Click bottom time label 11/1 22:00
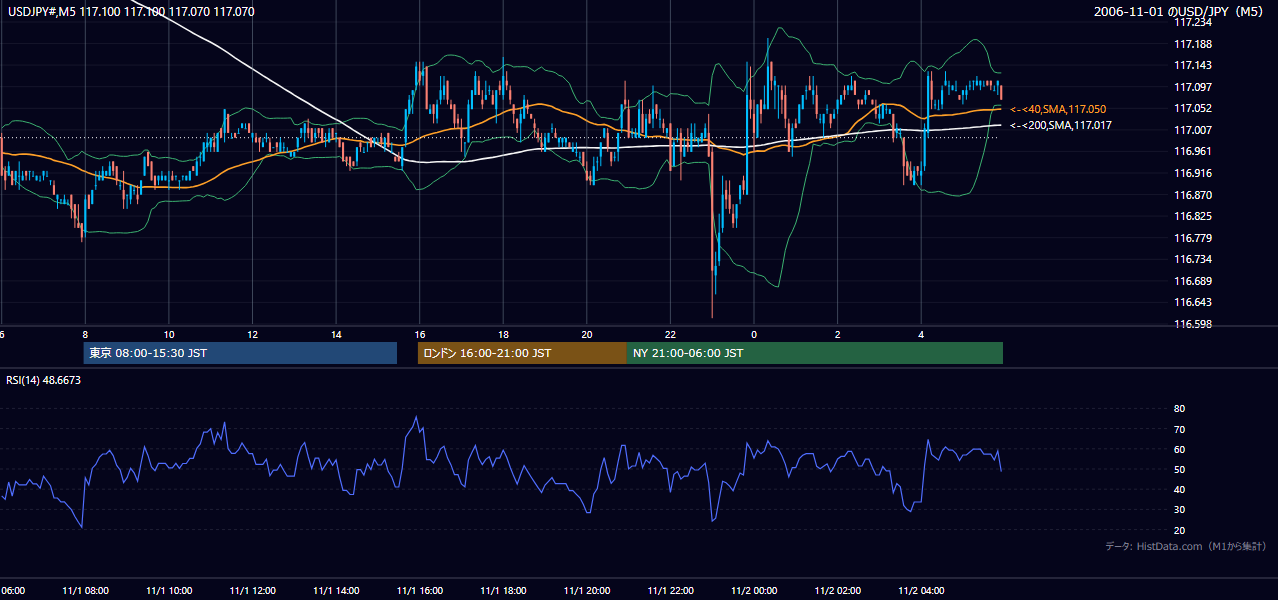 [670, 591]
